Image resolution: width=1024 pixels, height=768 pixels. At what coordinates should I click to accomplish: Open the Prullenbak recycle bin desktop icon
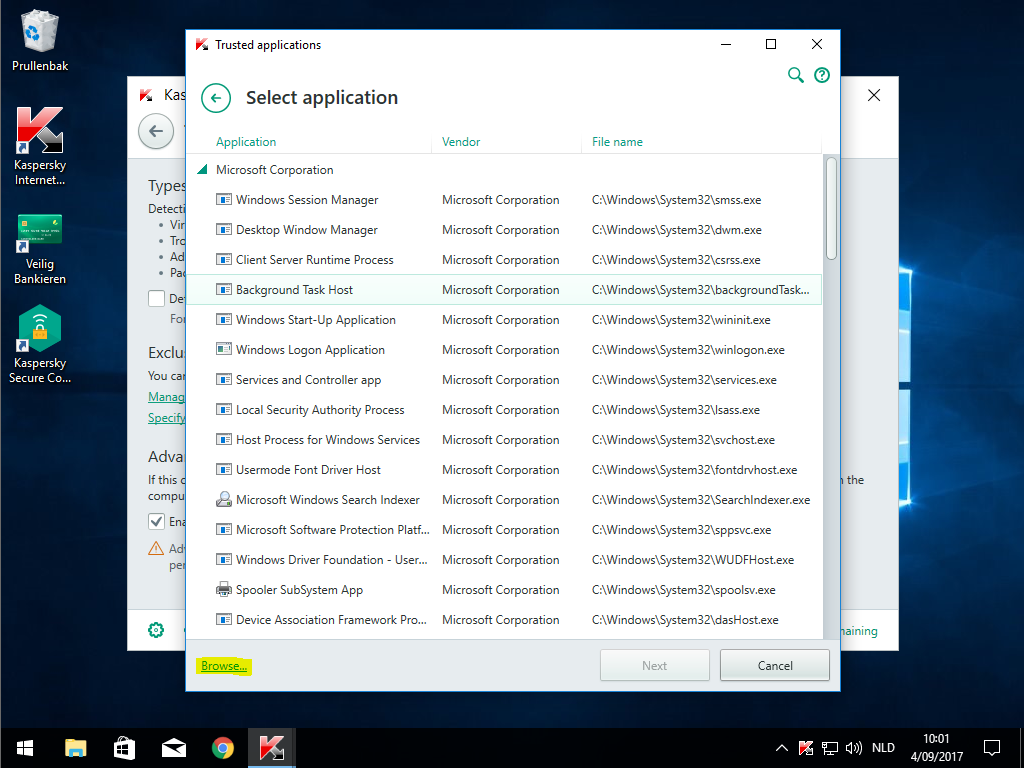pyautogui.click(x=40, y=40)
